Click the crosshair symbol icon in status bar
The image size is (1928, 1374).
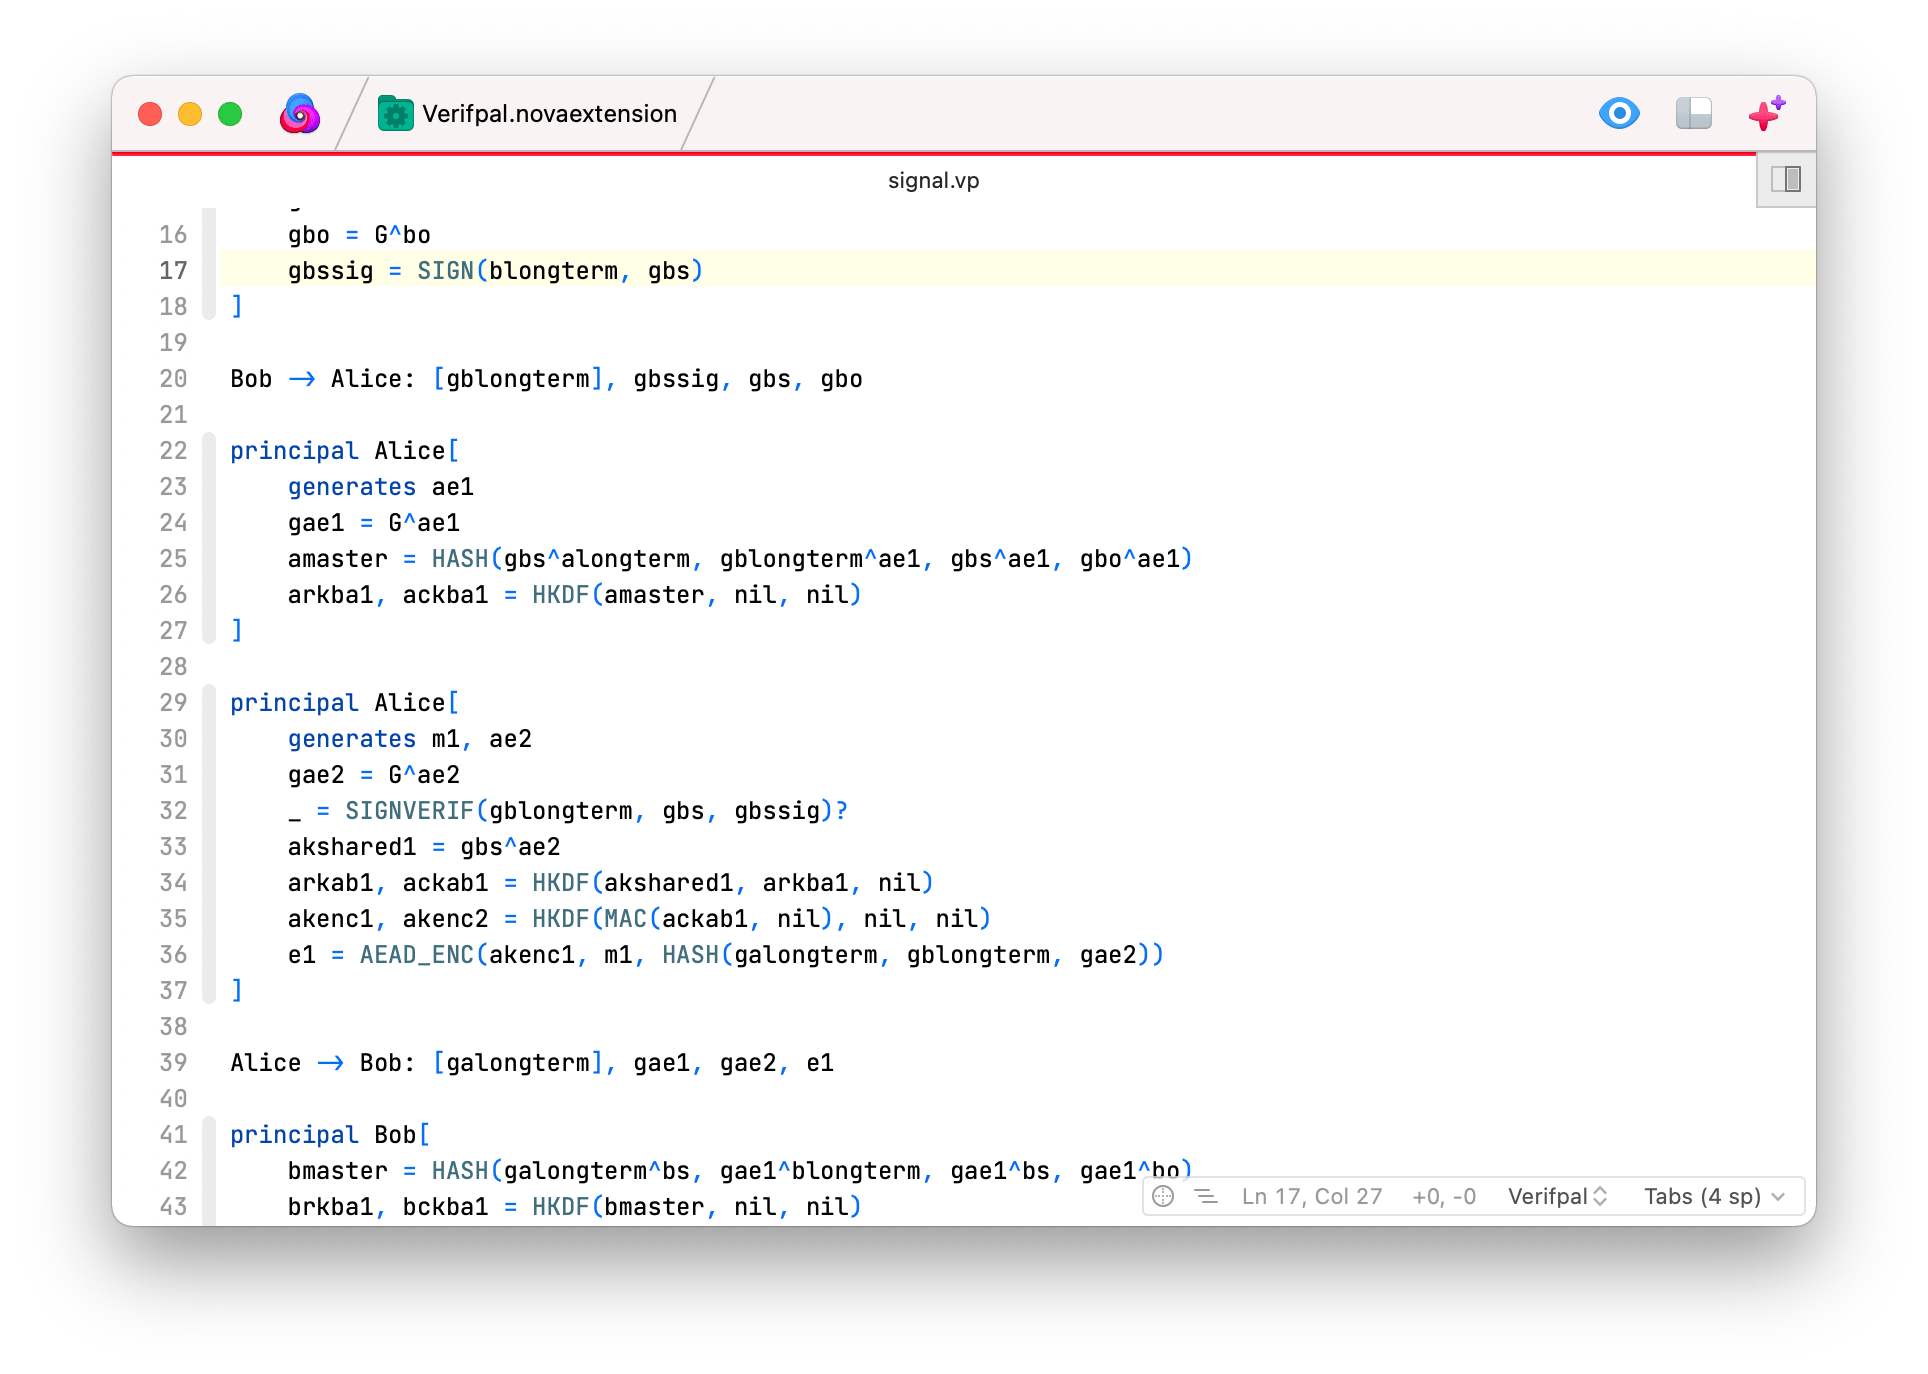point(1163,1196)
